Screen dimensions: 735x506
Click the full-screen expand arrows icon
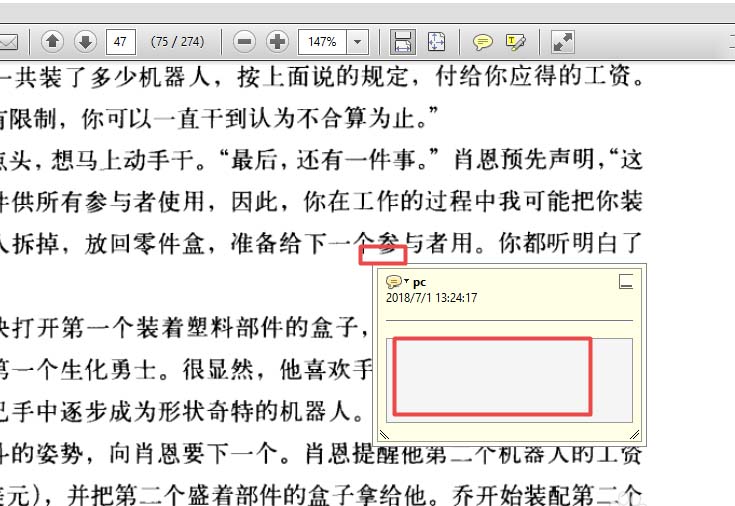click(563, 42)
